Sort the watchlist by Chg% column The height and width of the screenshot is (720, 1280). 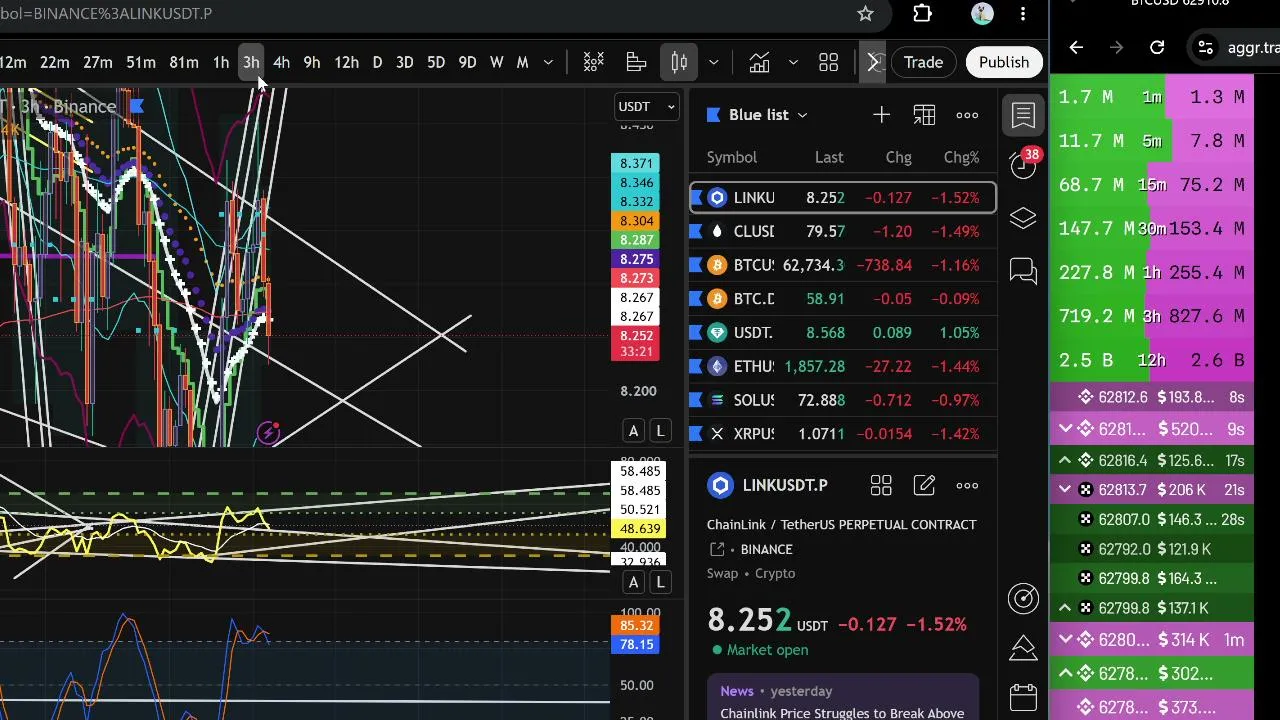[x=961, y=157]
